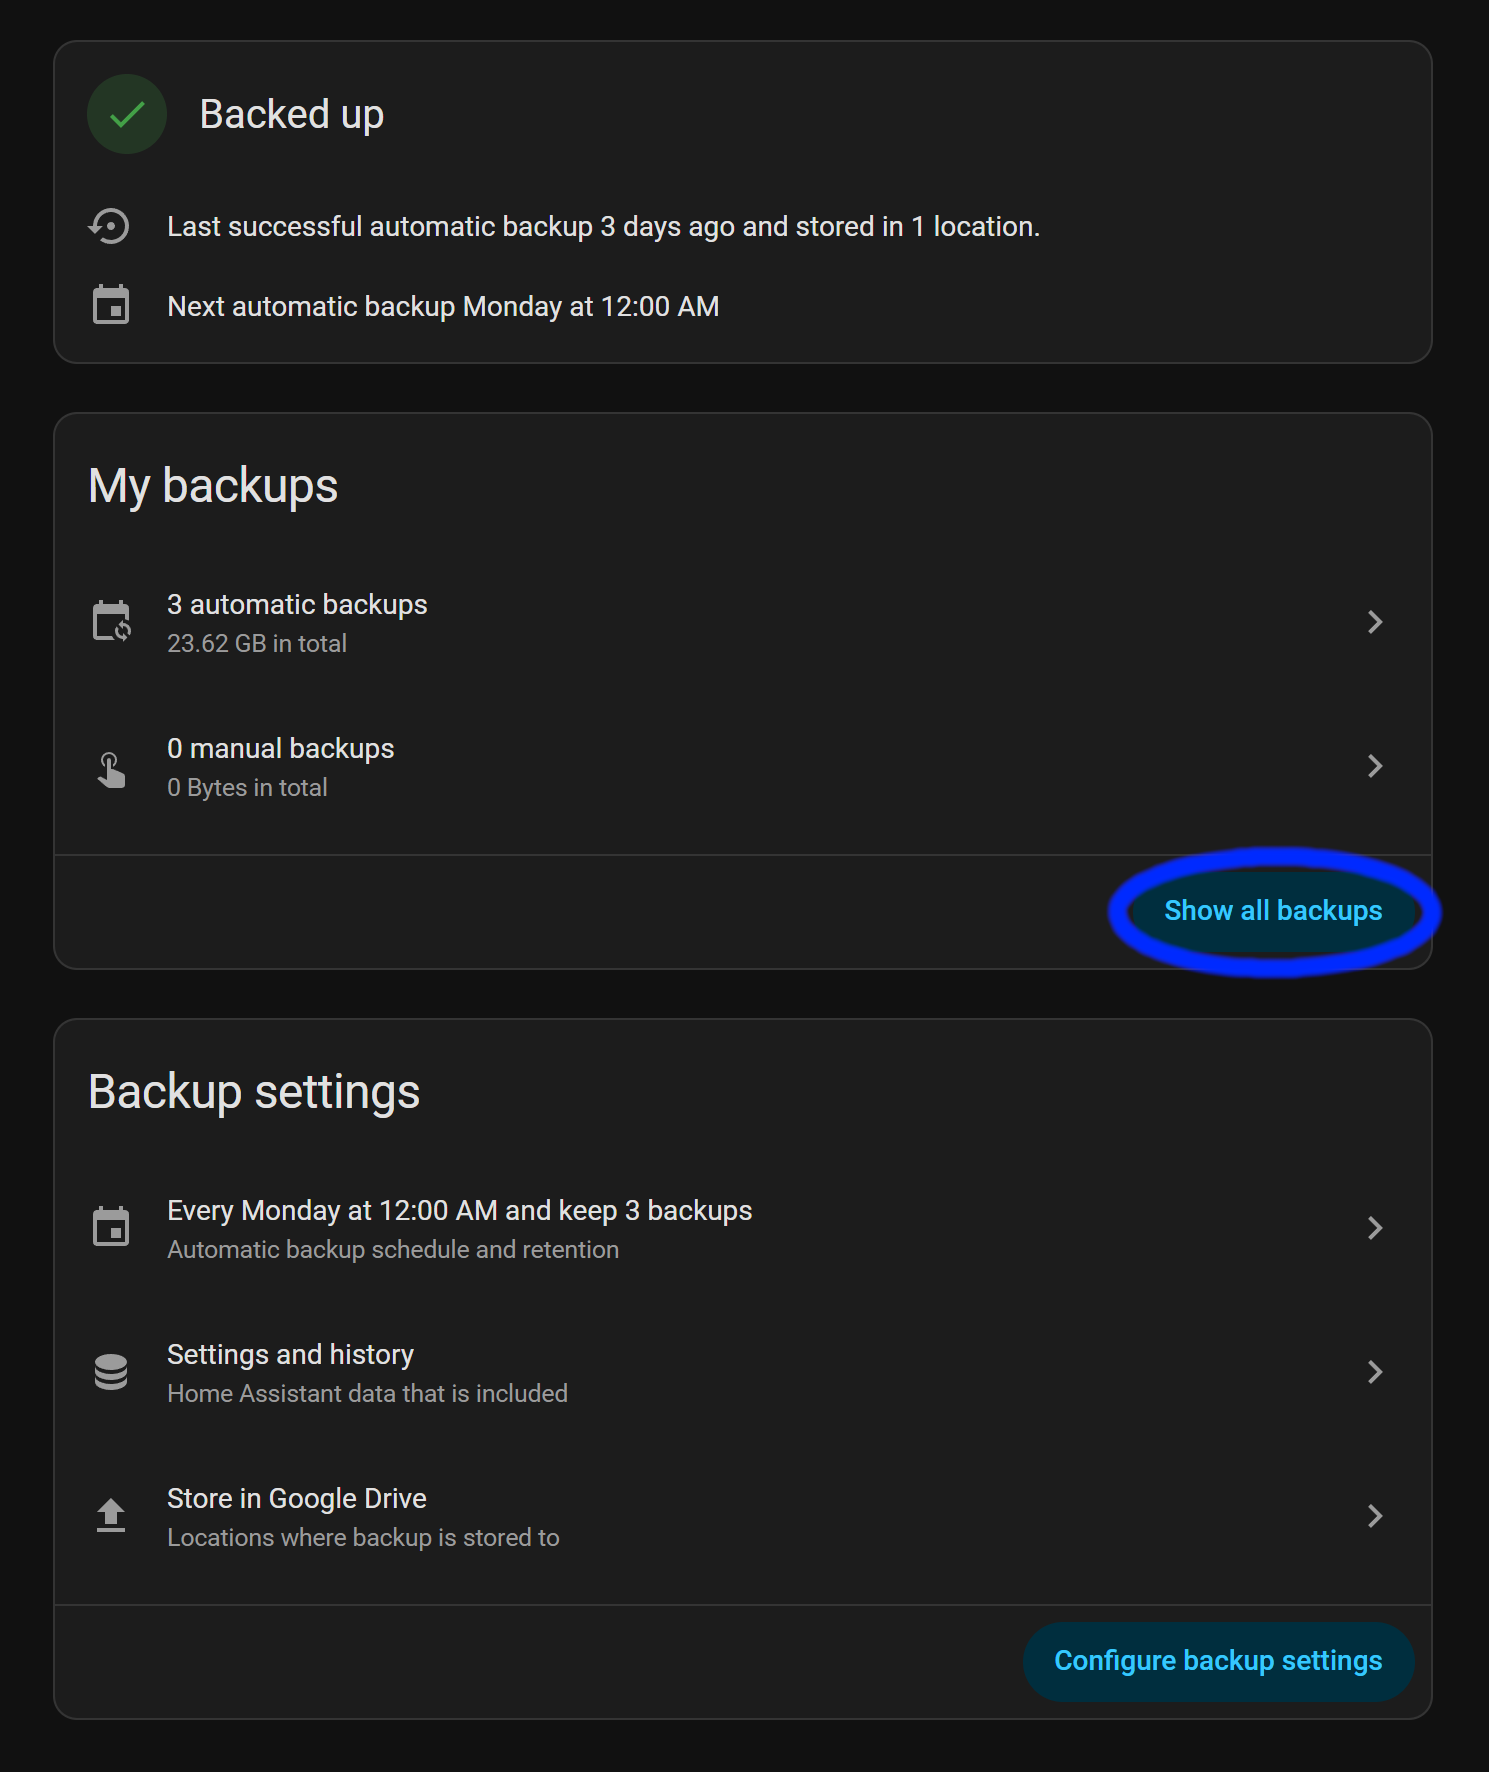Open the 0 manual backups entry
The image size is (1489, 1772).
coord(281,749)
